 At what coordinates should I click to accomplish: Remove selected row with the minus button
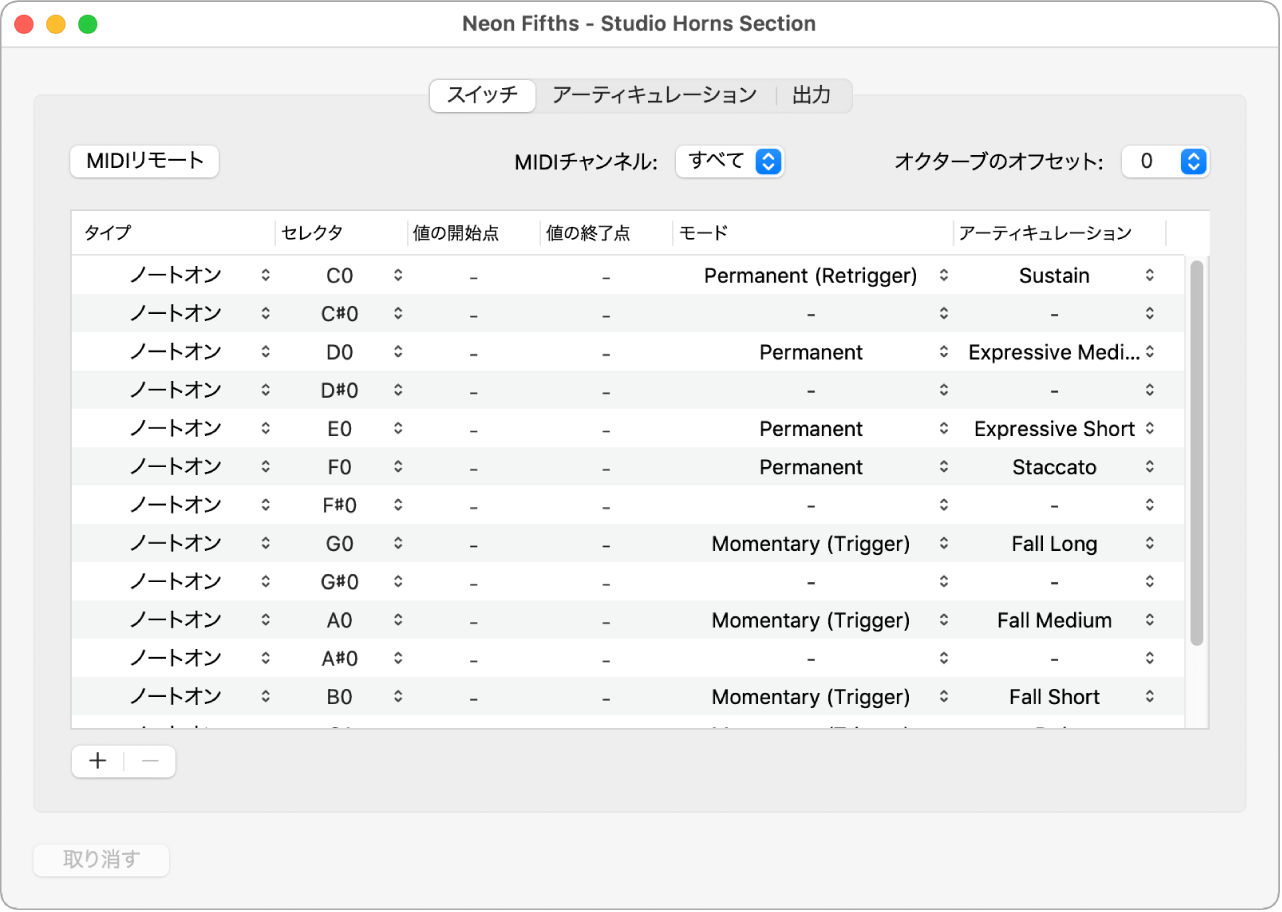click(x=150, y=760)
